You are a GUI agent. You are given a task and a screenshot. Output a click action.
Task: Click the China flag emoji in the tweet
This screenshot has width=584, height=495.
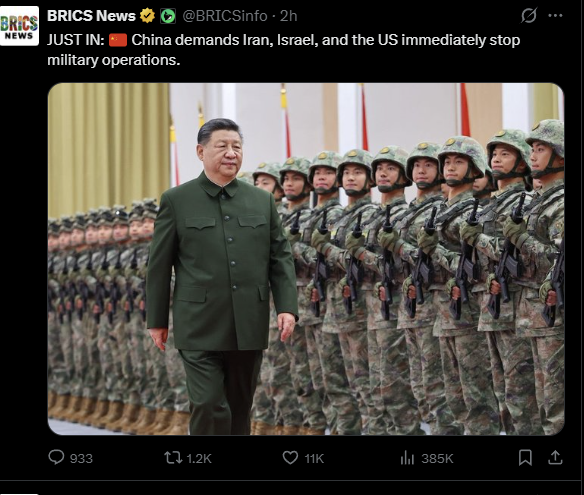(x=118, y=40)
